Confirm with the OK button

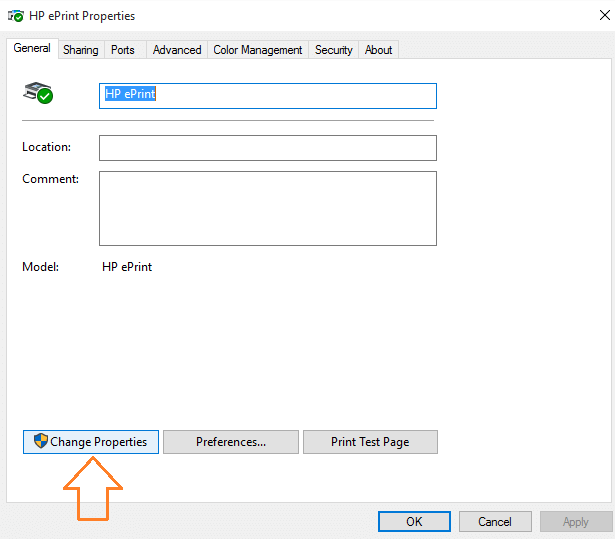pyautogui.click(x=414, y=521)
